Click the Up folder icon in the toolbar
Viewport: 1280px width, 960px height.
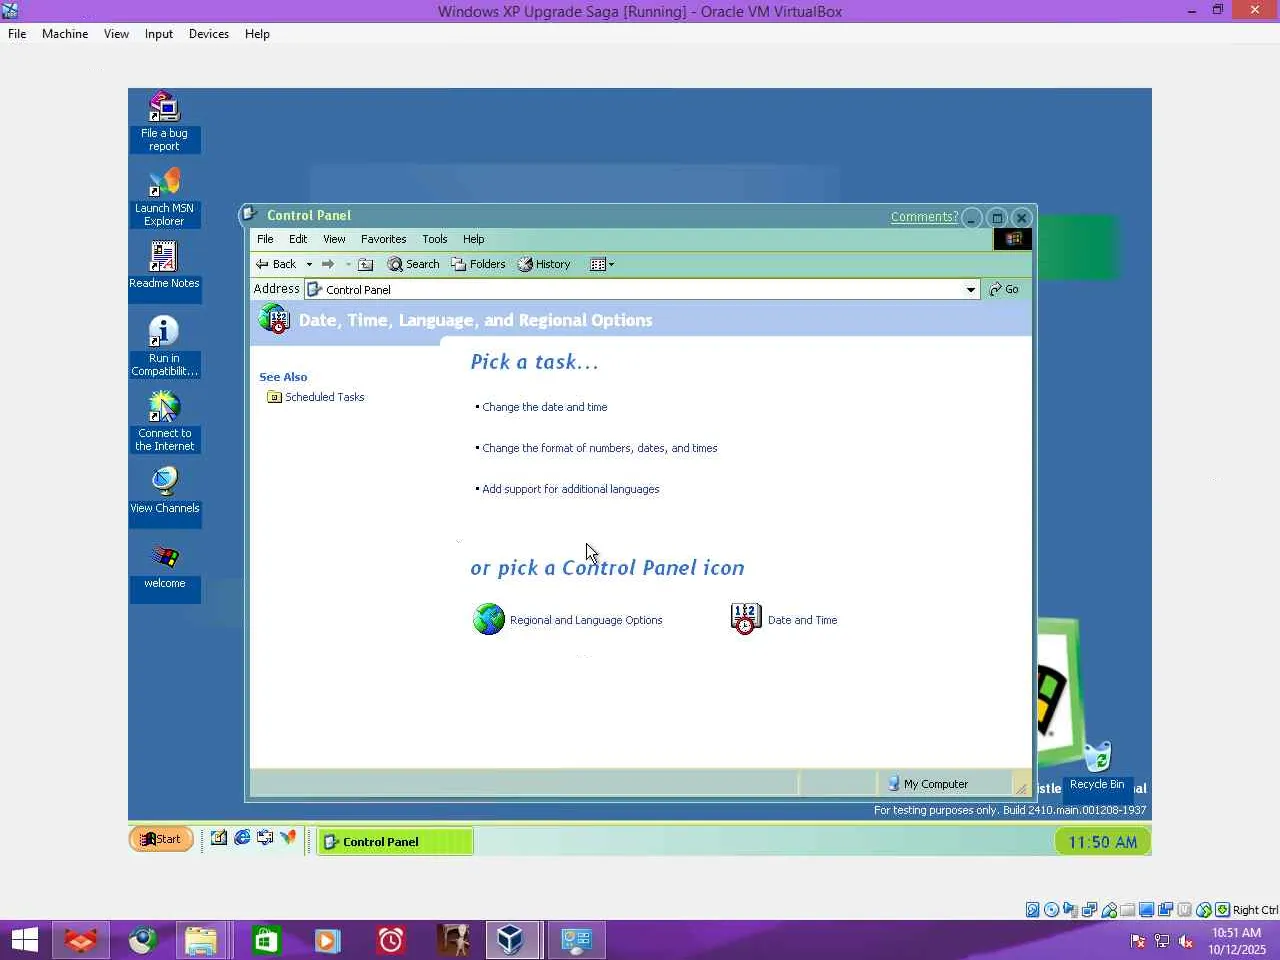click(366, 264)
